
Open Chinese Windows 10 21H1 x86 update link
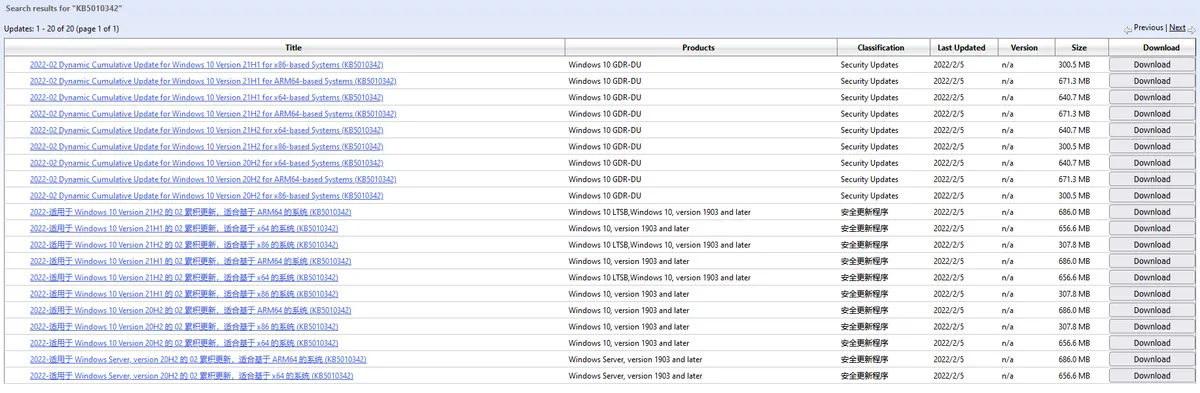pyautogui.click(x=184, y=294)
